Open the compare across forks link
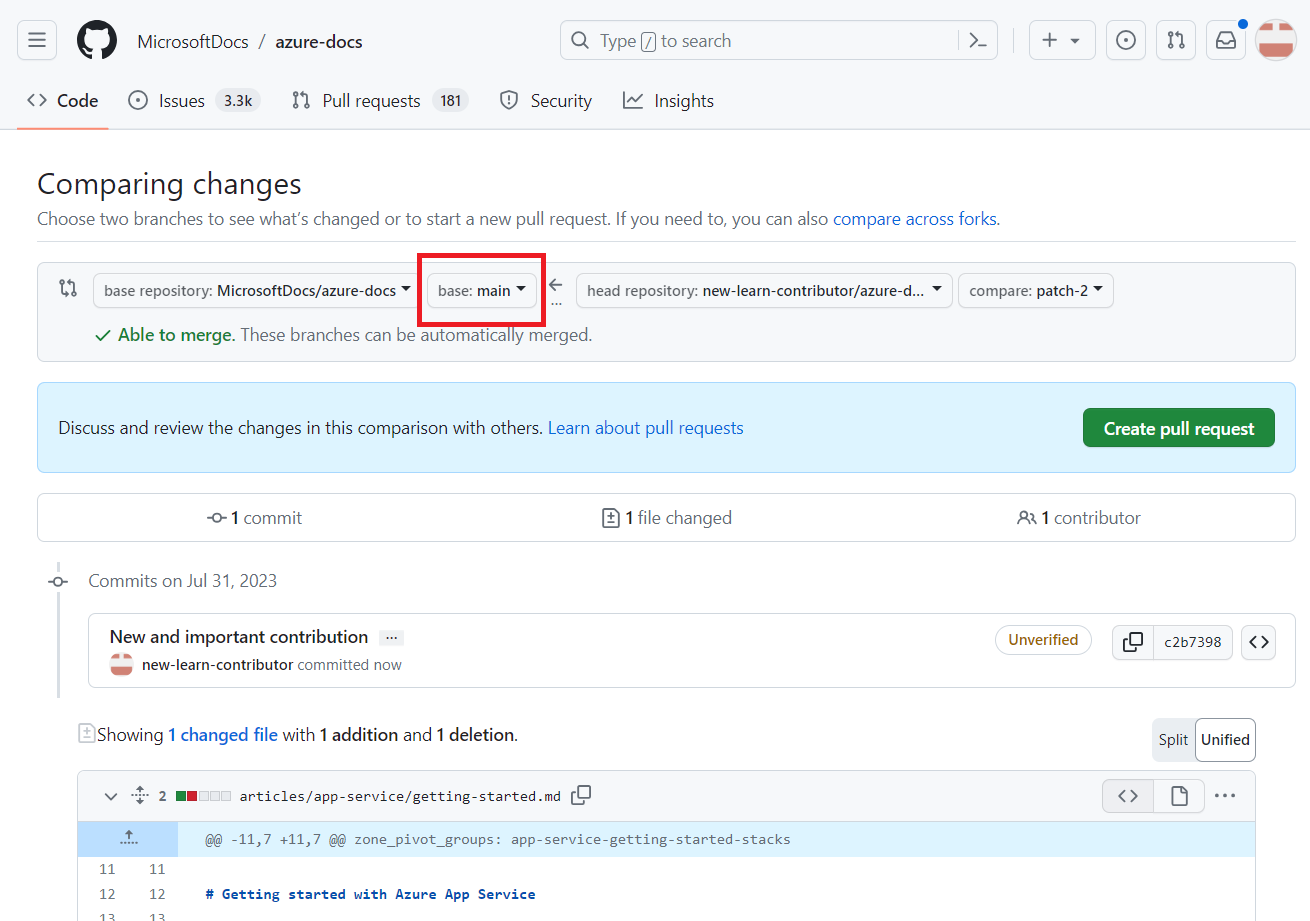Viewport: 1310px width, 921px height. point(914,218)
